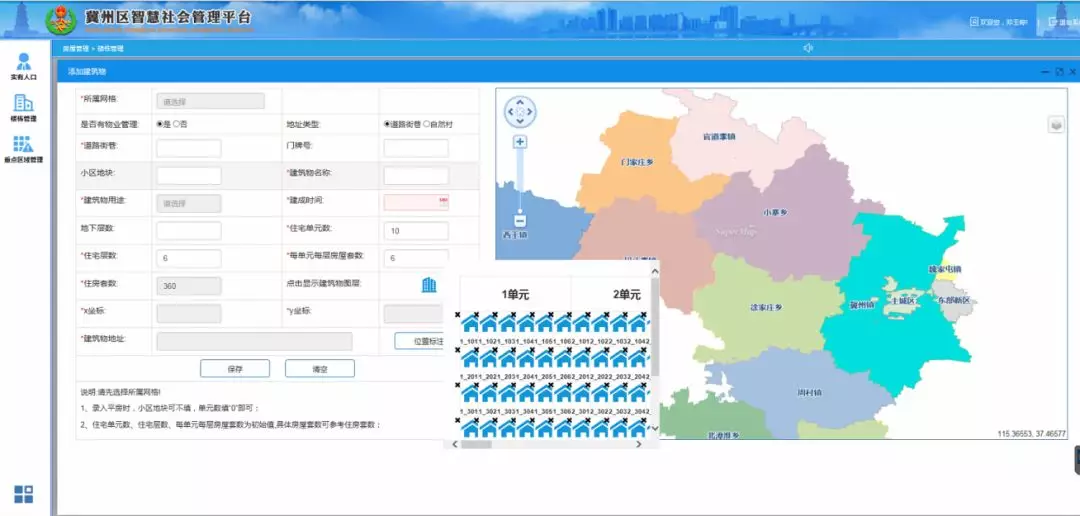
Task: Focus the 道路街巷 input field
Action: click(189, 148)
